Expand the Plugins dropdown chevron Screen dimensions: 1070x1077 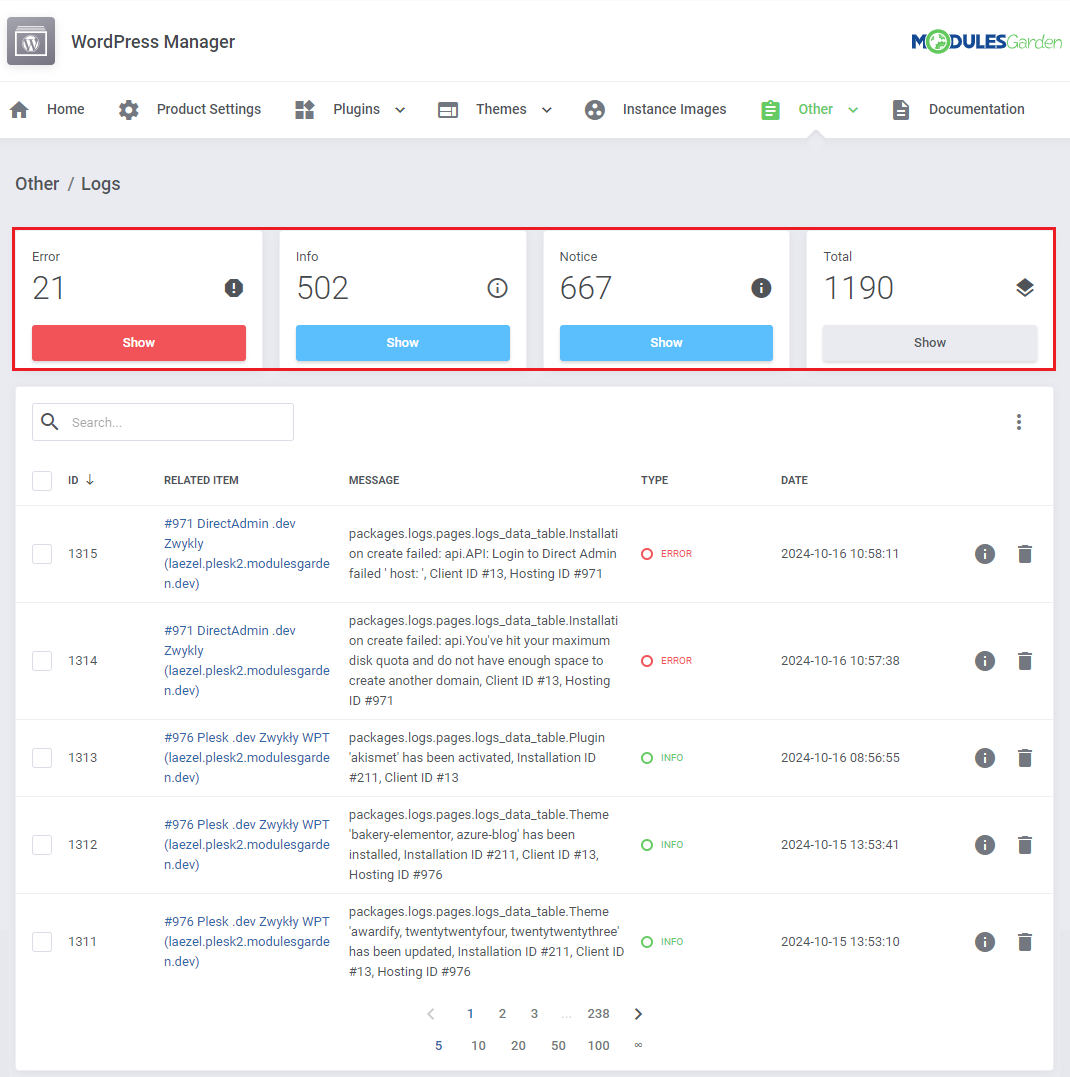pyautogui.click(x=400, y=110)
